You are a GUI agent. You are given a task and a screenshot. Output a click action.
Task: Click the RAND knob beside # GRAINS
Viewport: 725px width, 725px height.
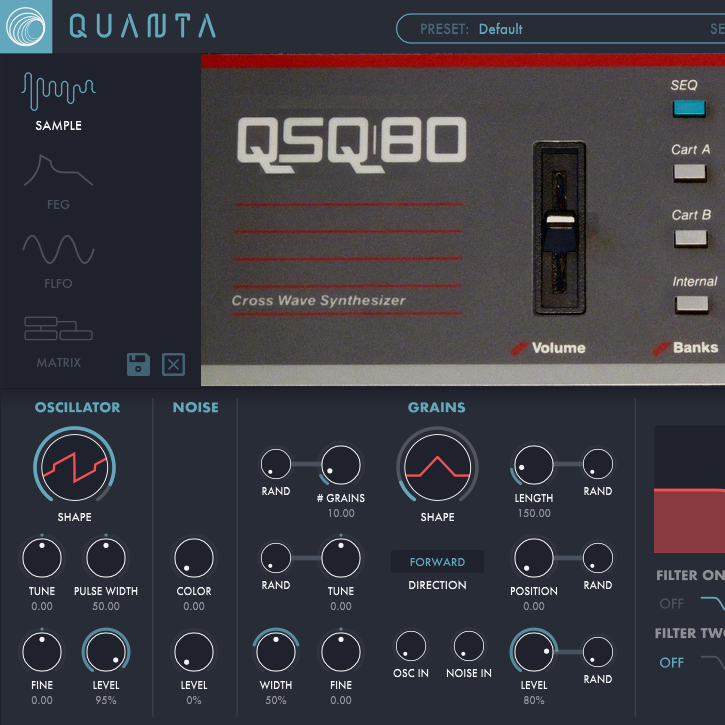coord(276,464)
